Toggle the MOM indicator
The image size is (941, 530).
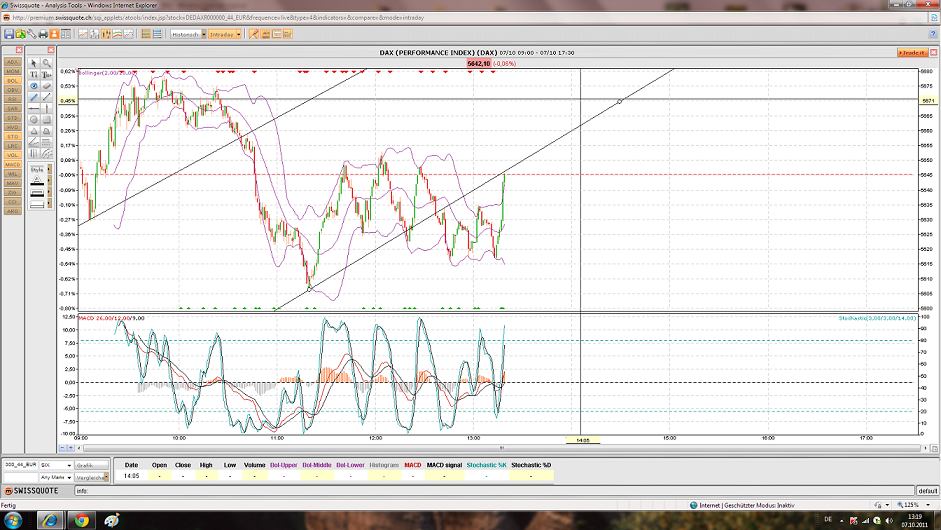pyautogui.click(x=13, y=71)
